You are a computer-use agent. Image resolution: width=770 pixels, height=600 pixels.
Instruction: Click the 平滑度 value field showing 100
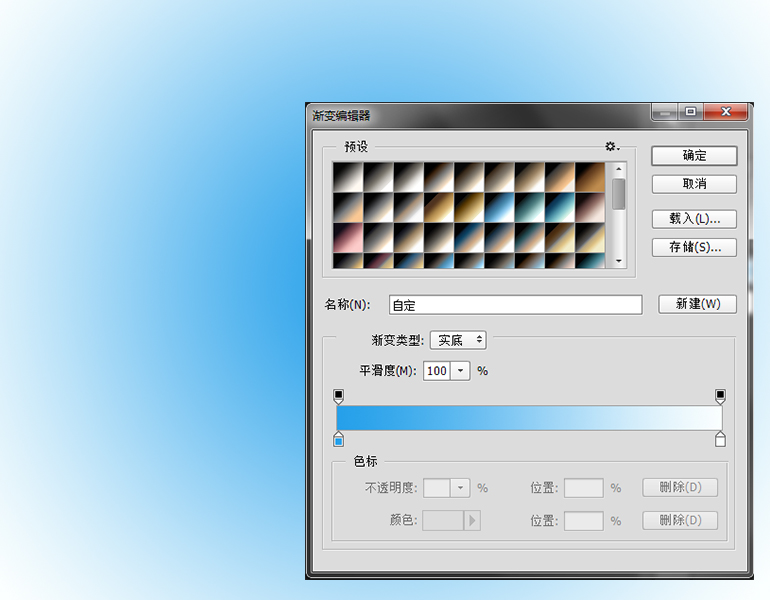point(437,371)
